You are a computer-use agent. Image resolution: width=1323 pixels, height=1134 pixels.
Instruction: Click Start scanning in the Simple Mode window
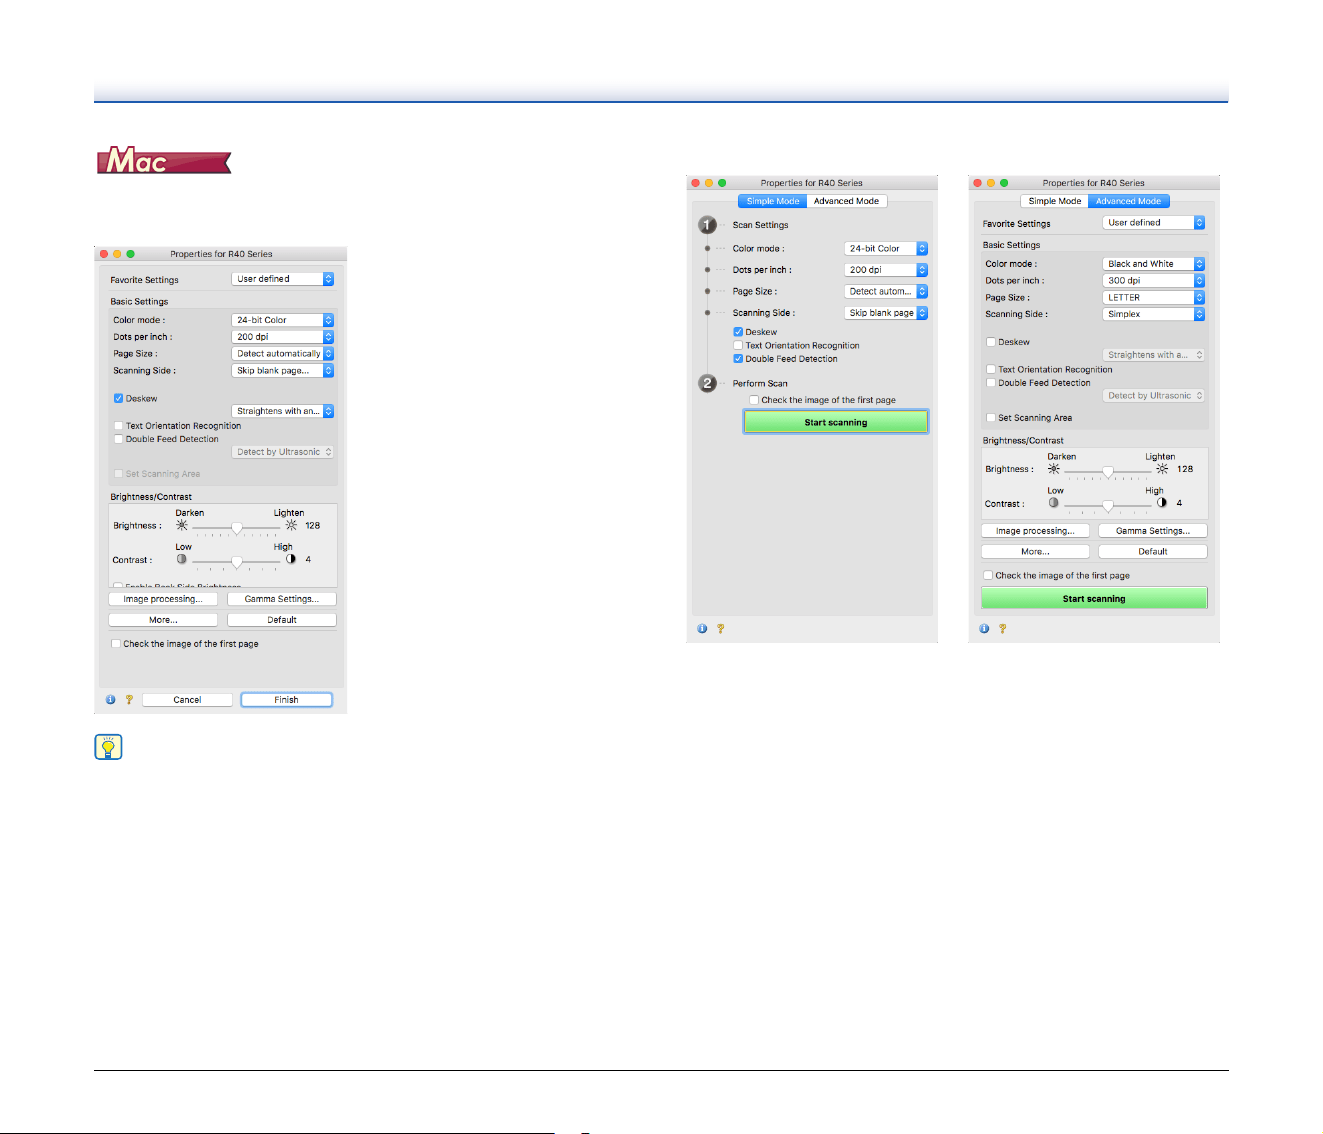tap(836, 422)
